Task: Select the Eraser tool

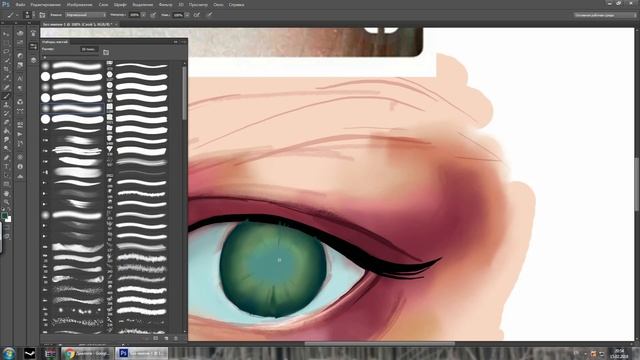Action: tap(7, 122)
